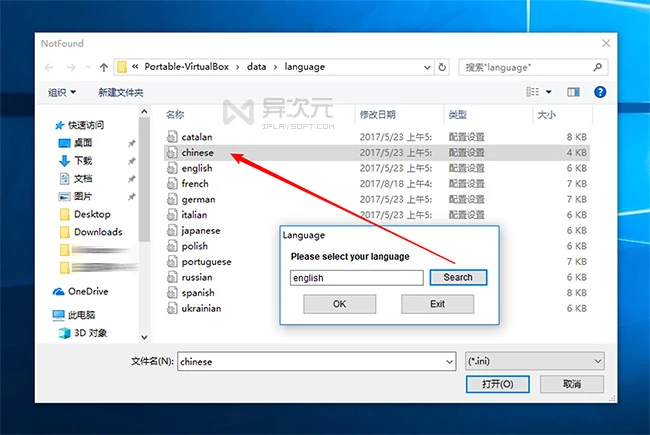Viewport: 650px width, 435px height.
Task: Open help via question mark icon
Action: pyautogui.click(x=600, y=92)
